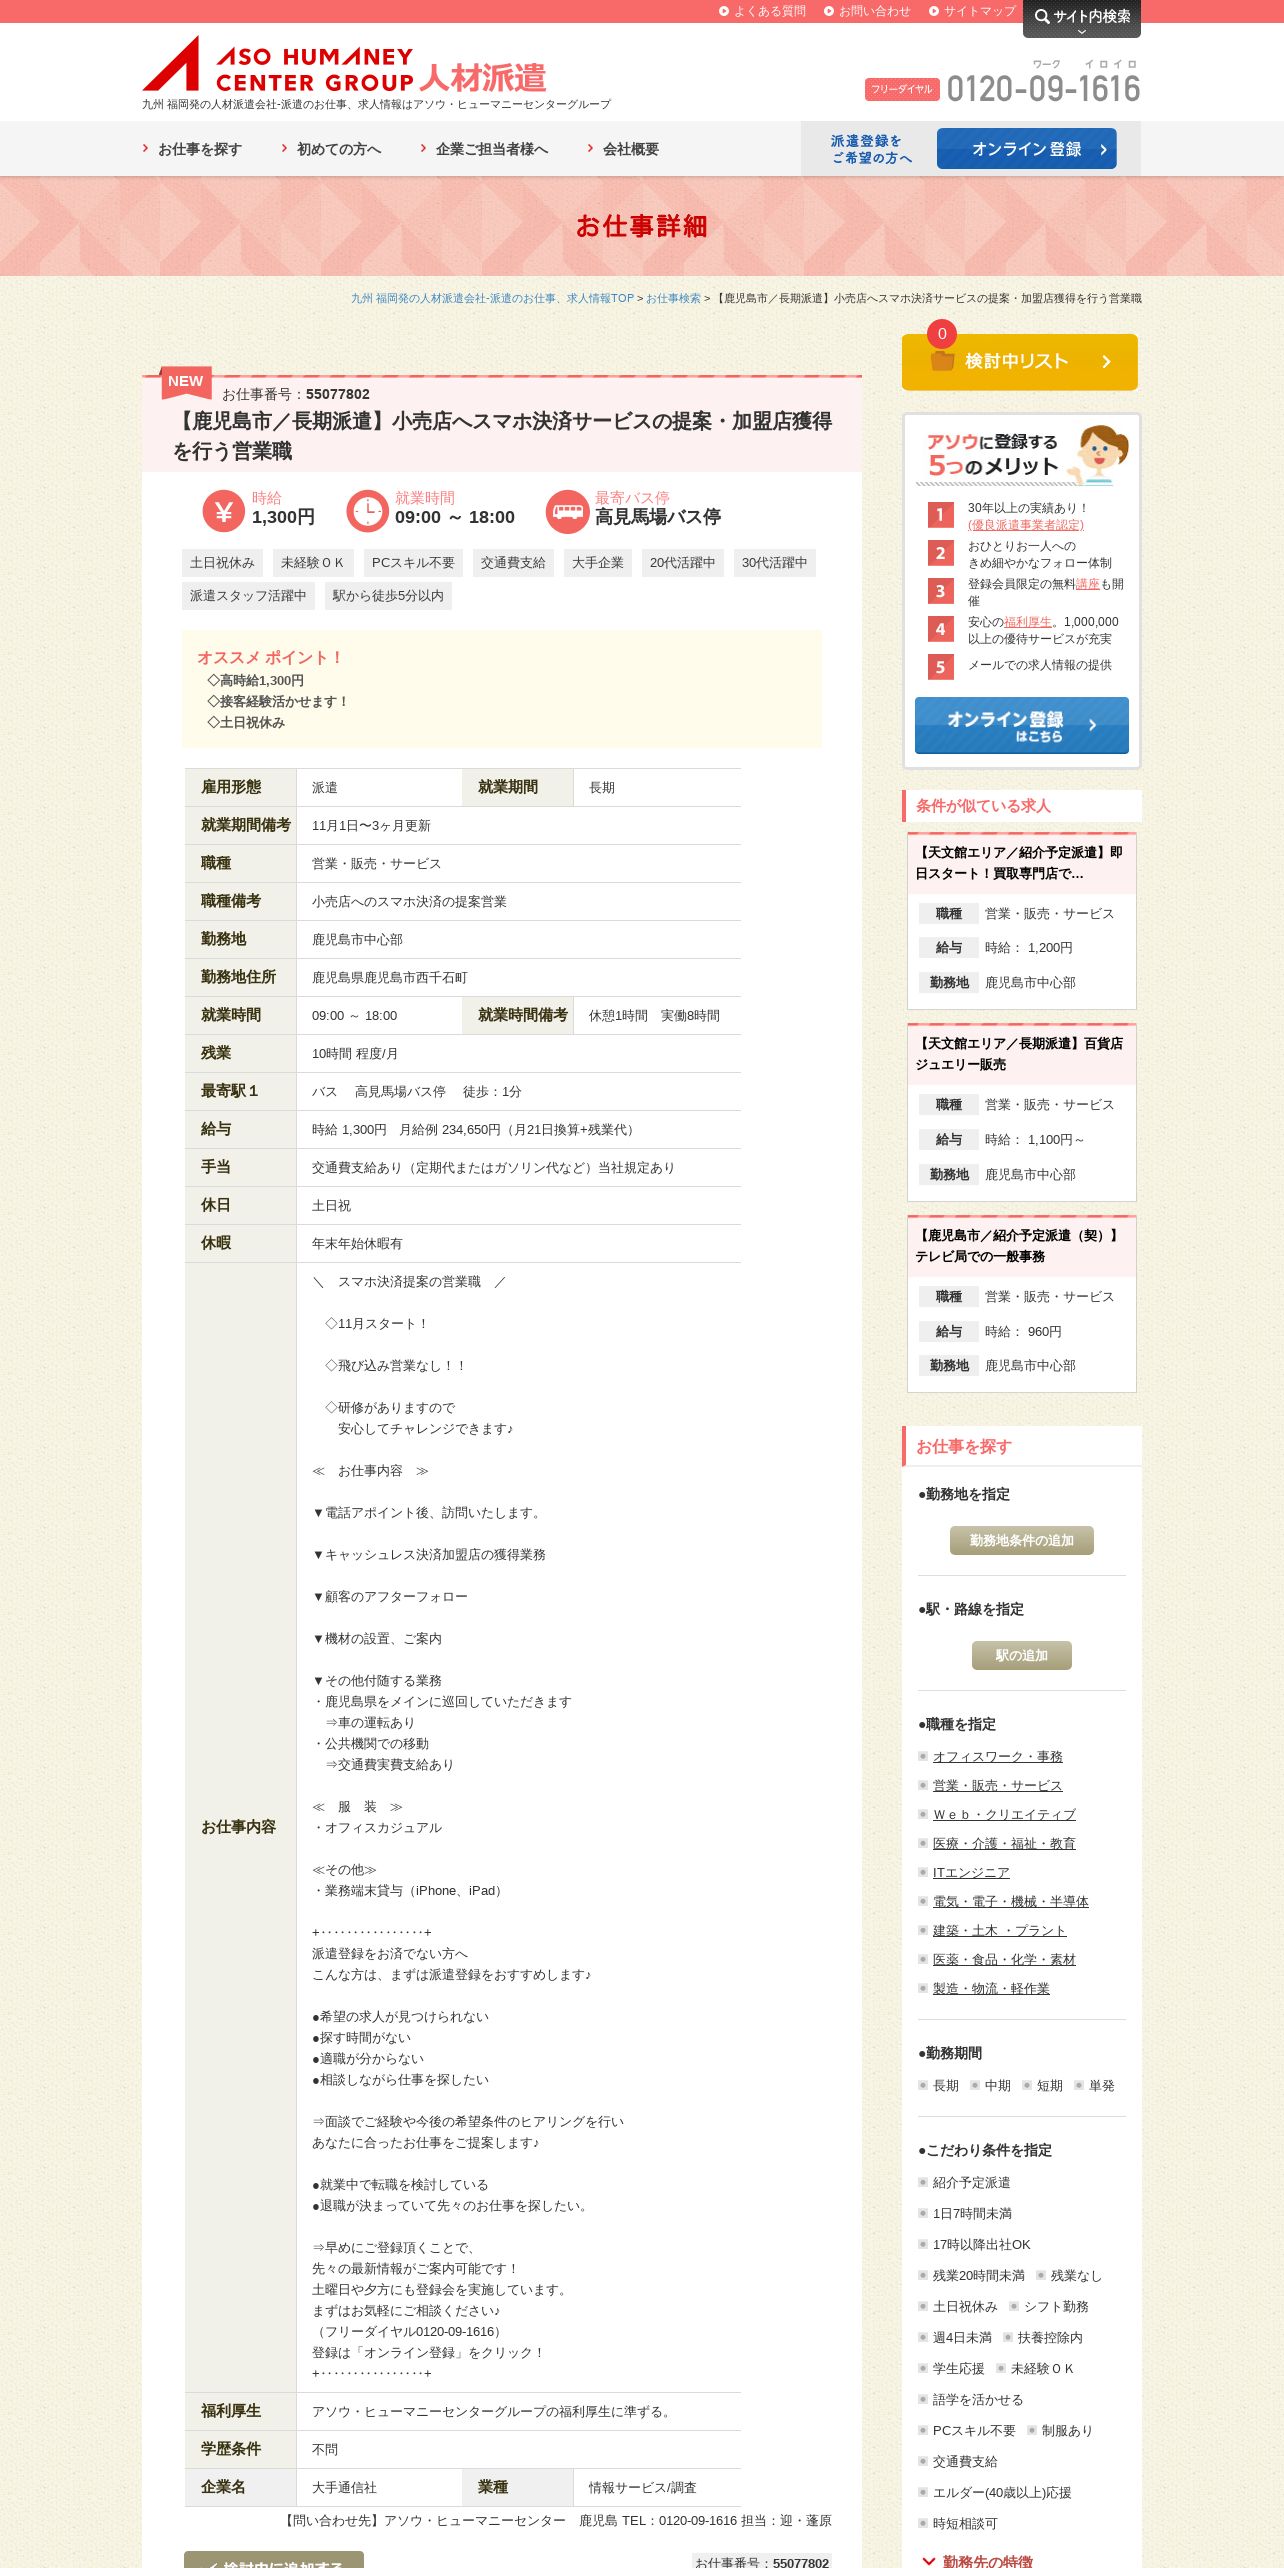Screen dimensions: 1284x2568
Task: Open 企業ご担当者様へ menu
Action: coord(484,149)
